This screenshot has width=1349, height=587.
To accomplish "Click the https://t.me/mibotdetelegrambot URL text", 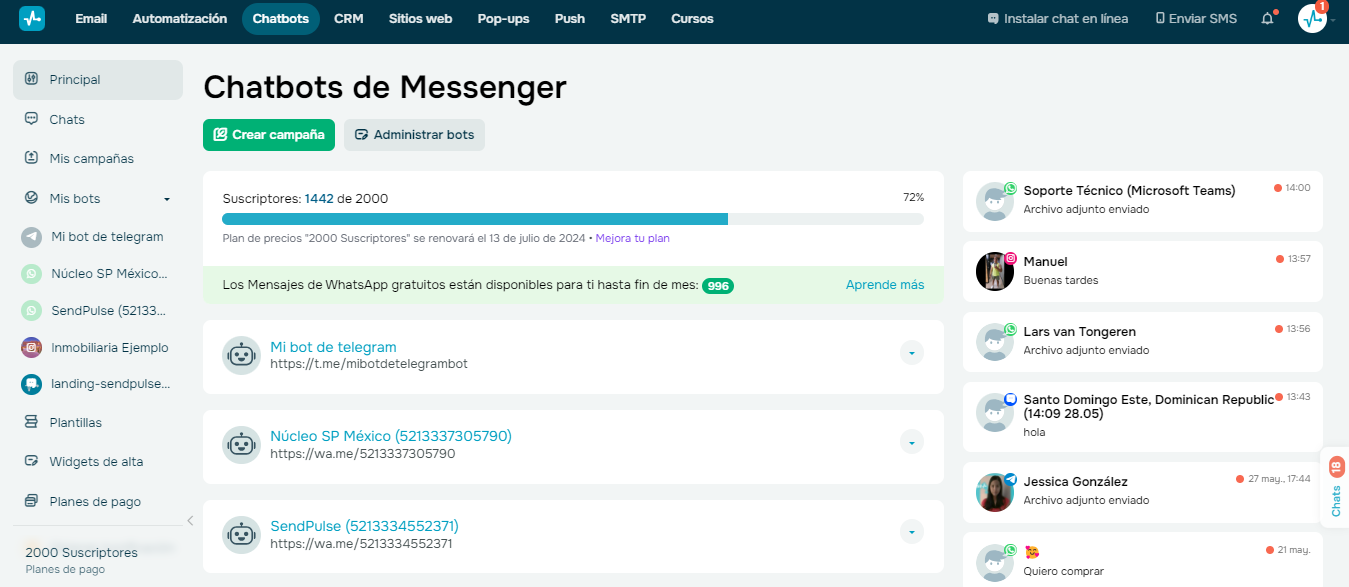I will click(x=369, y=364).
